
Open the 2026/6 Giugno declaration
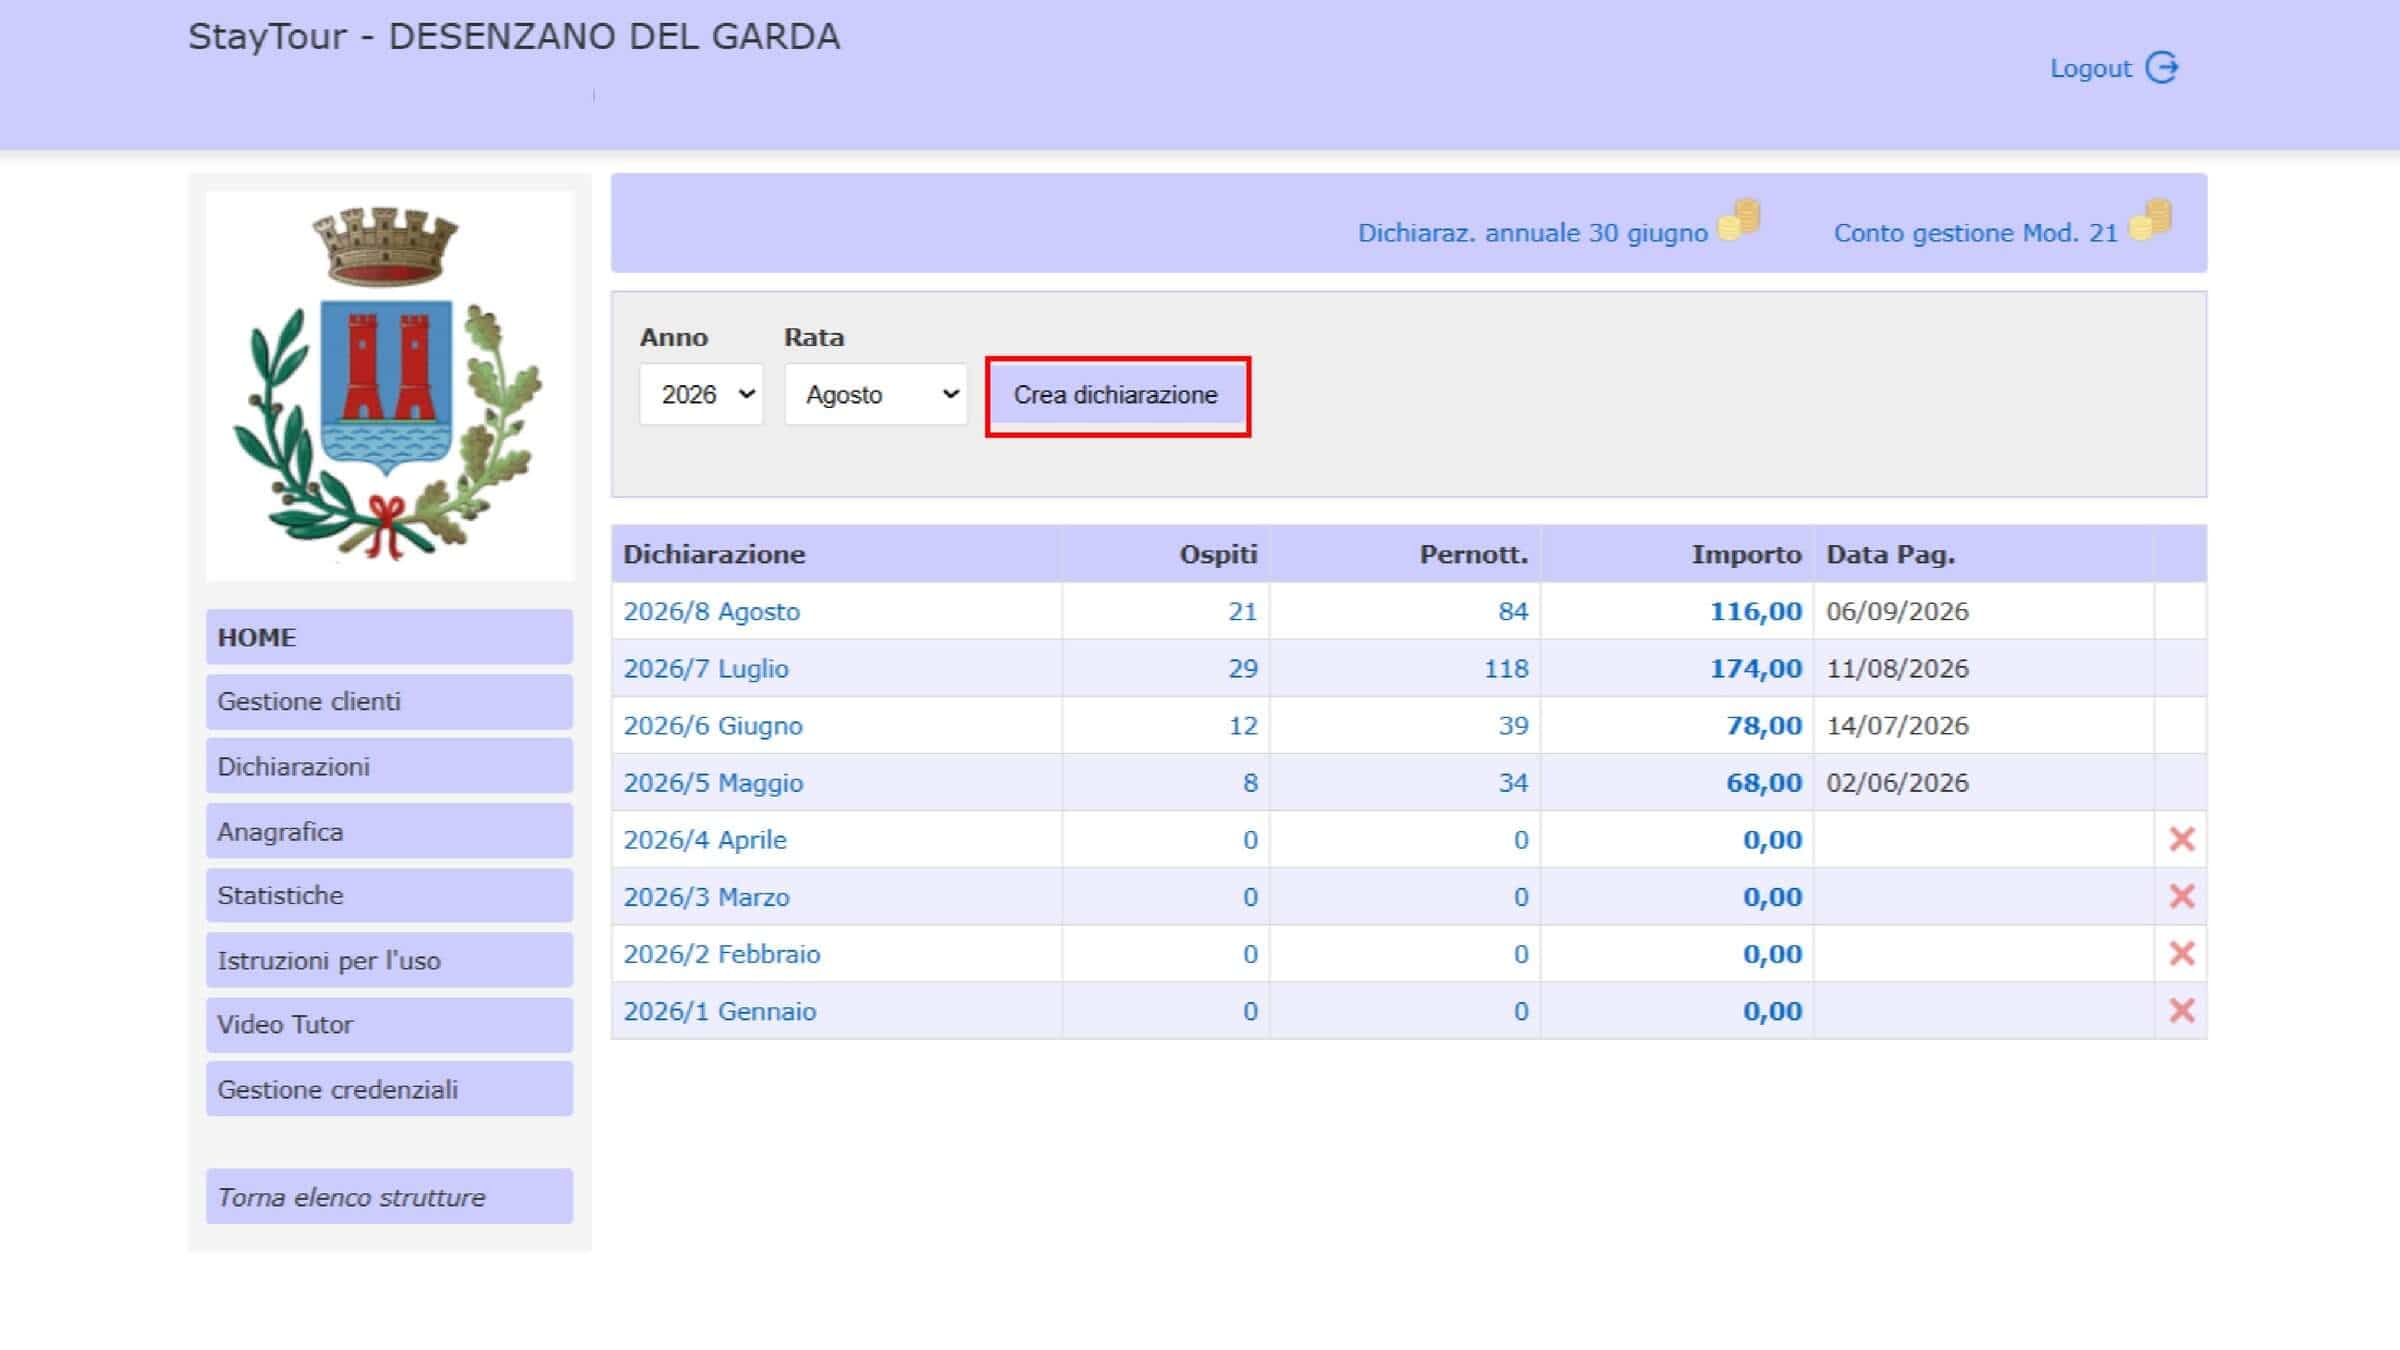tap(713, 725)
